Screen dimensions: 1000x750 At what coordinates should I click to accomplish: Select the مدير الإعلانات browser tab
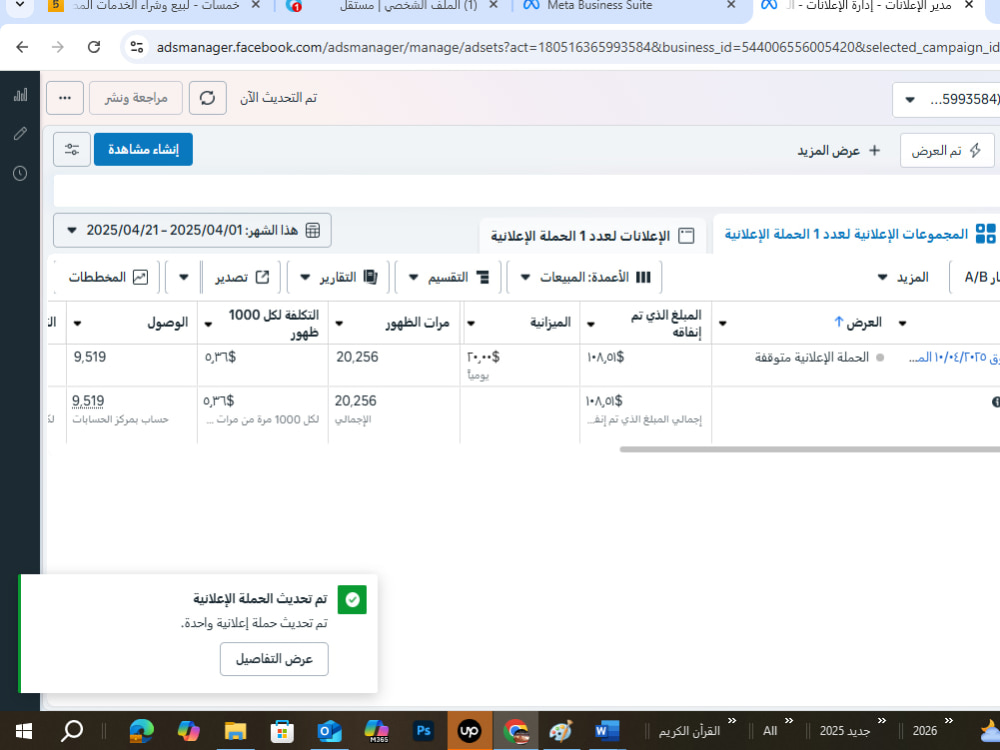pos(867,6)
